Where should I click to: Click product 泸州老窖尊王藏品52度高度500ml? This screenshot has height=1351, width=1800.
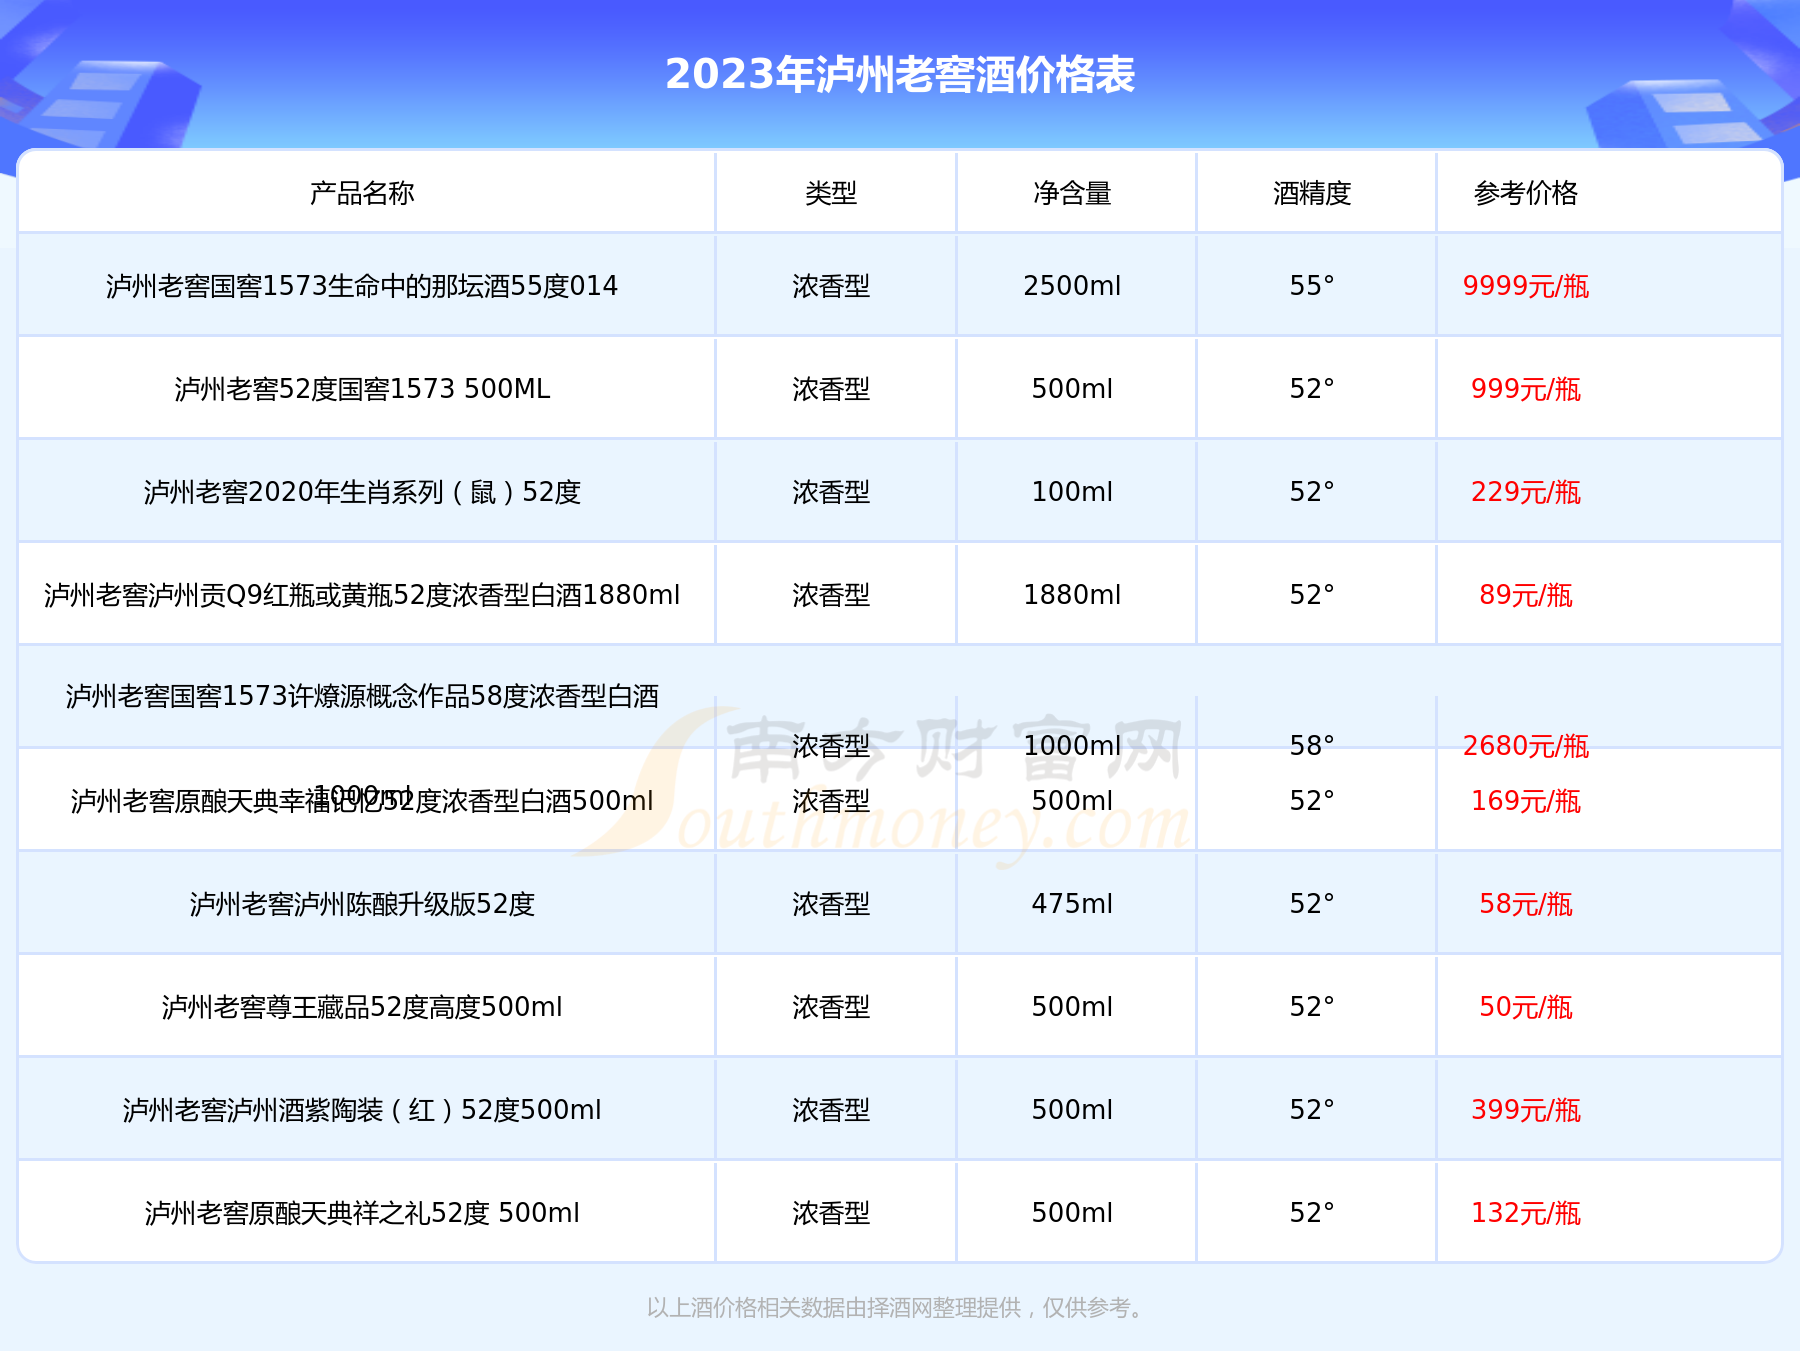click(362, 1007)
